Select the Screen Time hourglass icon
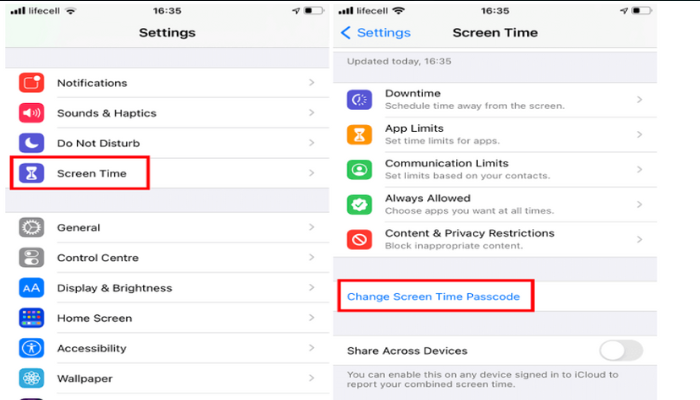Image resolution: width=700 pixels, height=400 pixels. pos(31,173)
